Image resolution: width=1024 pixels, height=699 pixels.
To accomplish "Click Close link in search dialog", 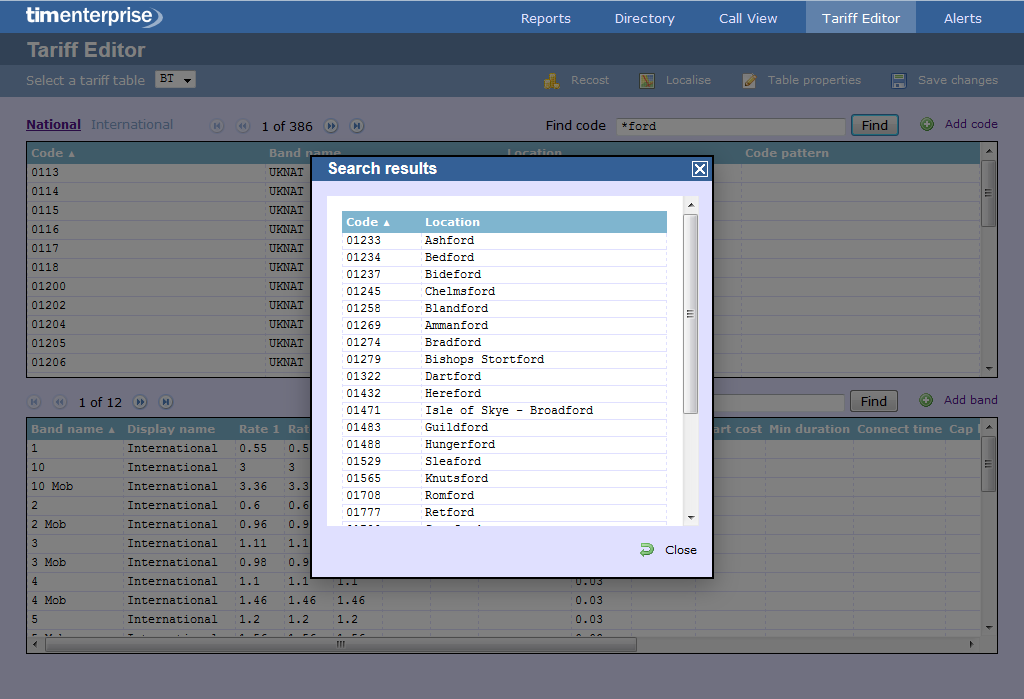I will 680,550.
